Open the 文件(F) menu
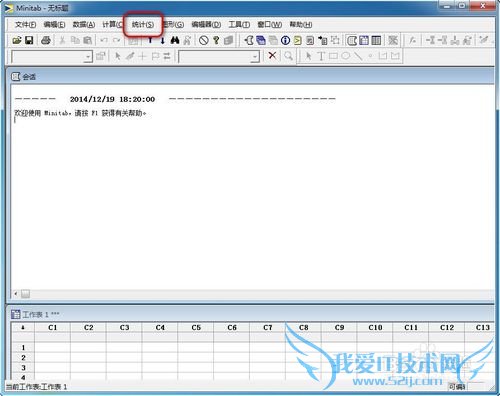Screen dimensions: 500x396 26,25
